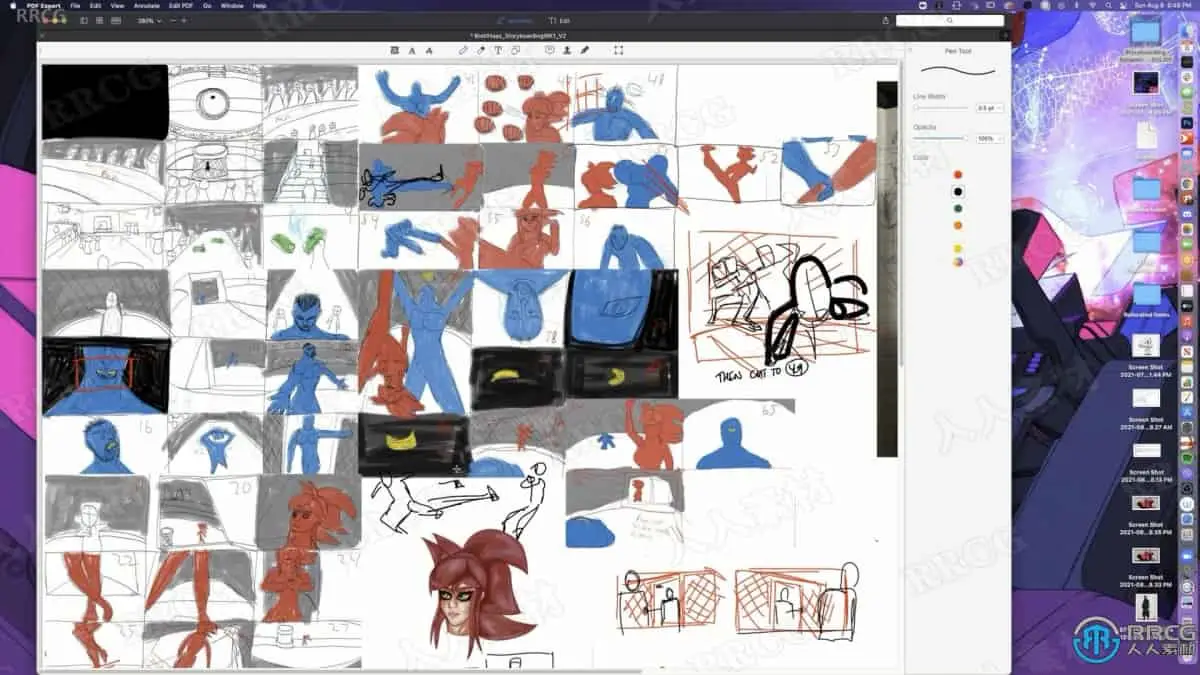Select the Pen drawing tool

tap(462, 50)
